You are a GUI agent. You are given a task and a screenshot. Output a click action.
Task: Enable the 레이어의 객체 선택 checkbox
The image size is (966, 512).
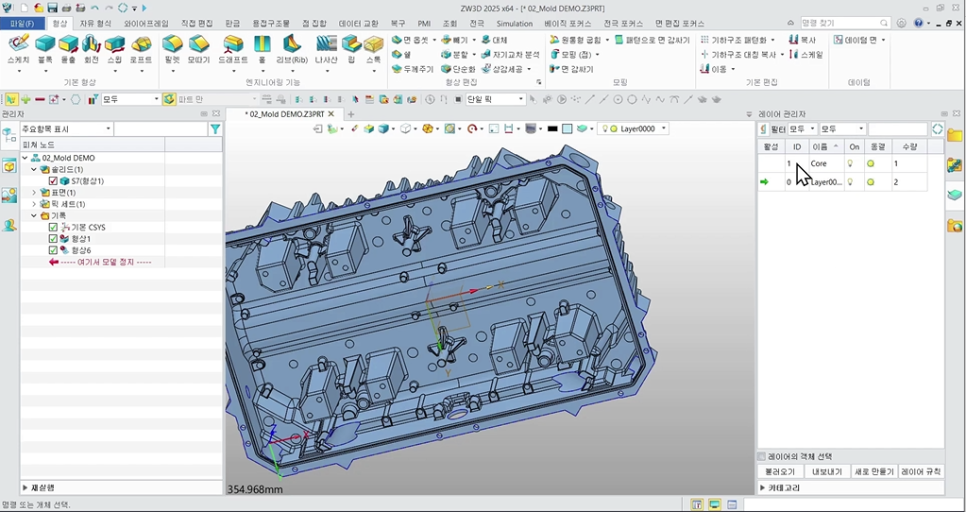[x=761, y=457]
